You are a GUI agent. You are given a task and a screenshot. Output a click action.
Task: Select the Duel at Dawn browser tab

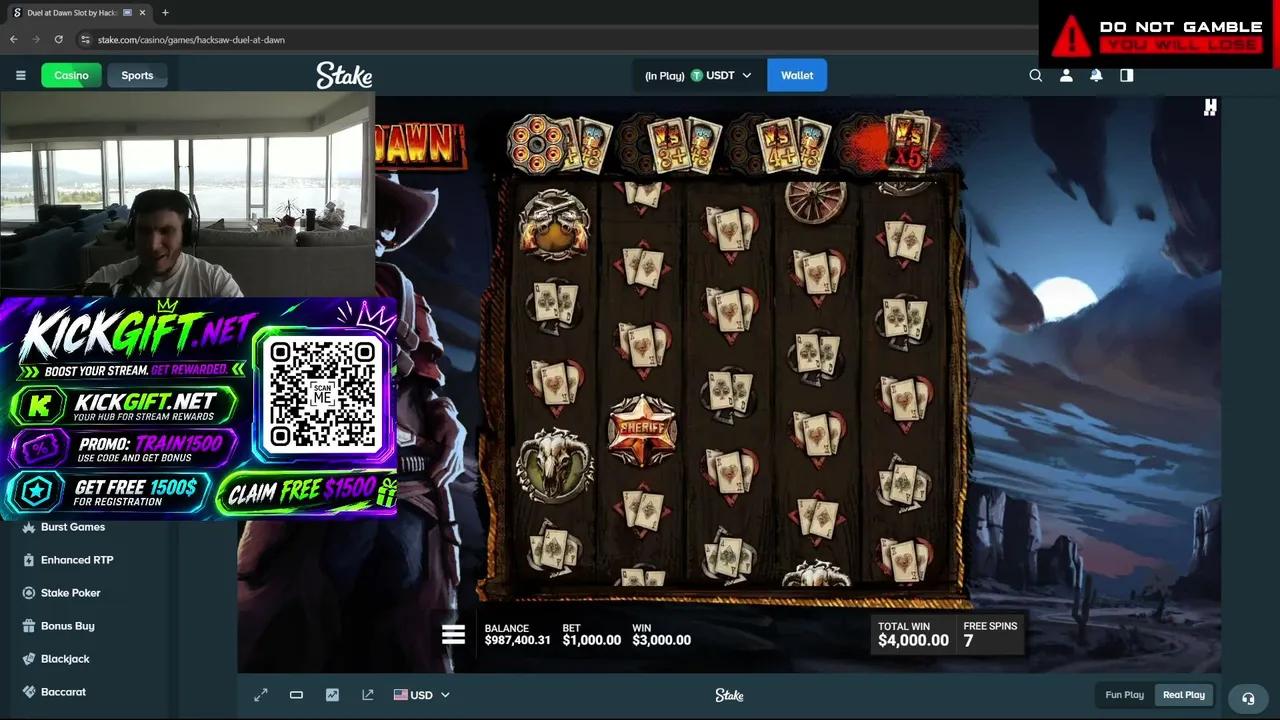click(78, 13)
